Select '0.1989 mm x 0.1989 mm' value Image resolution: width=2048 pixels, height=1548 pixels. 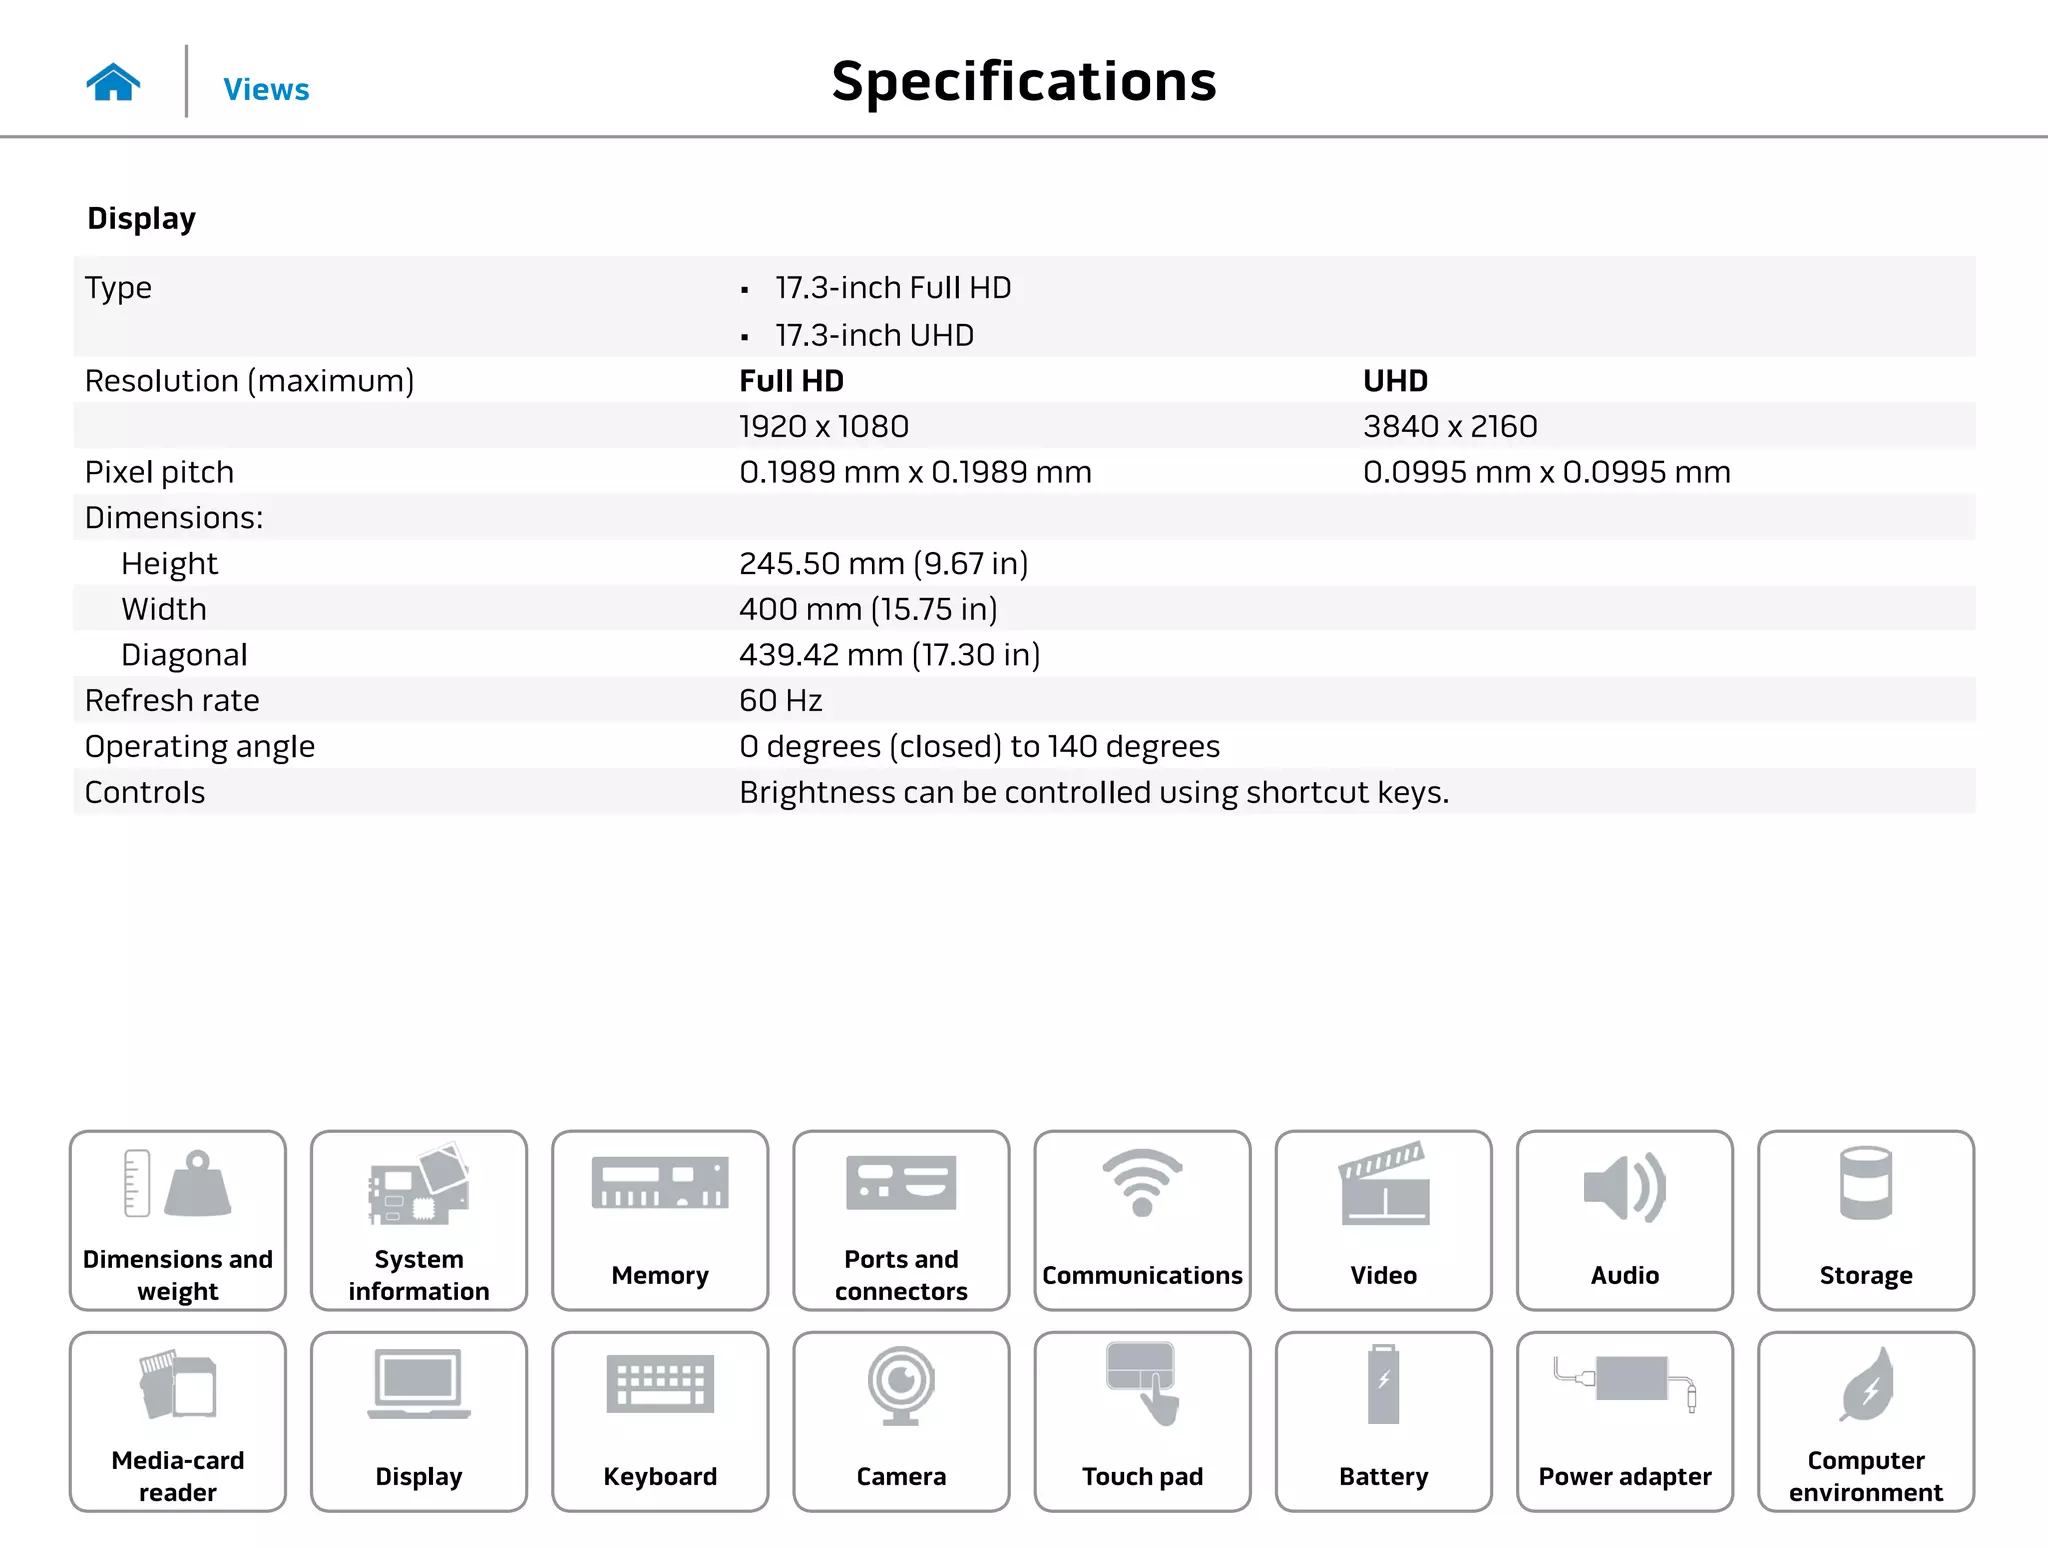tap(915, 472)
